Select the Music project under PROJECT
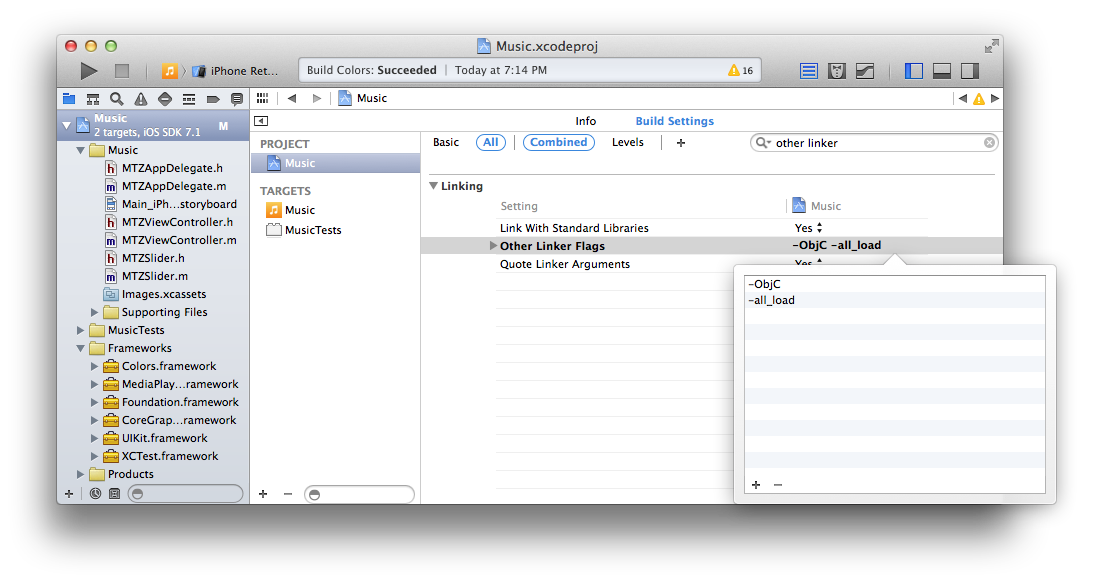Viewport: 1093px width, 583px height. coord(336,163)
